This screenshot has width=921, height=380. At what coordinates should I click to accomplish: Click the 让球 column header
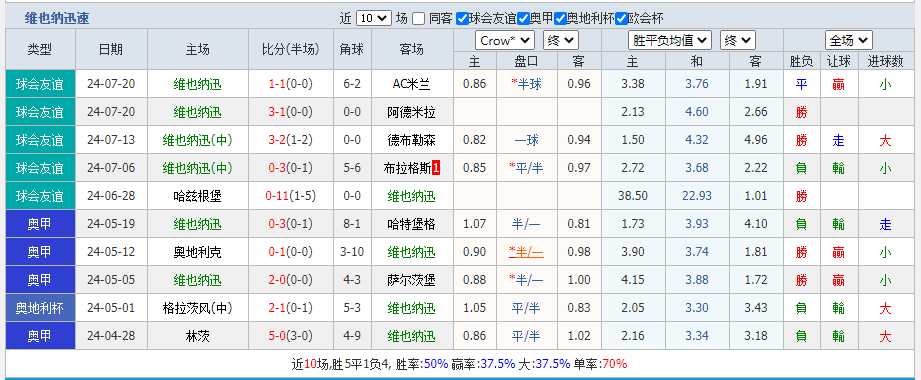[x=838, y=61]
